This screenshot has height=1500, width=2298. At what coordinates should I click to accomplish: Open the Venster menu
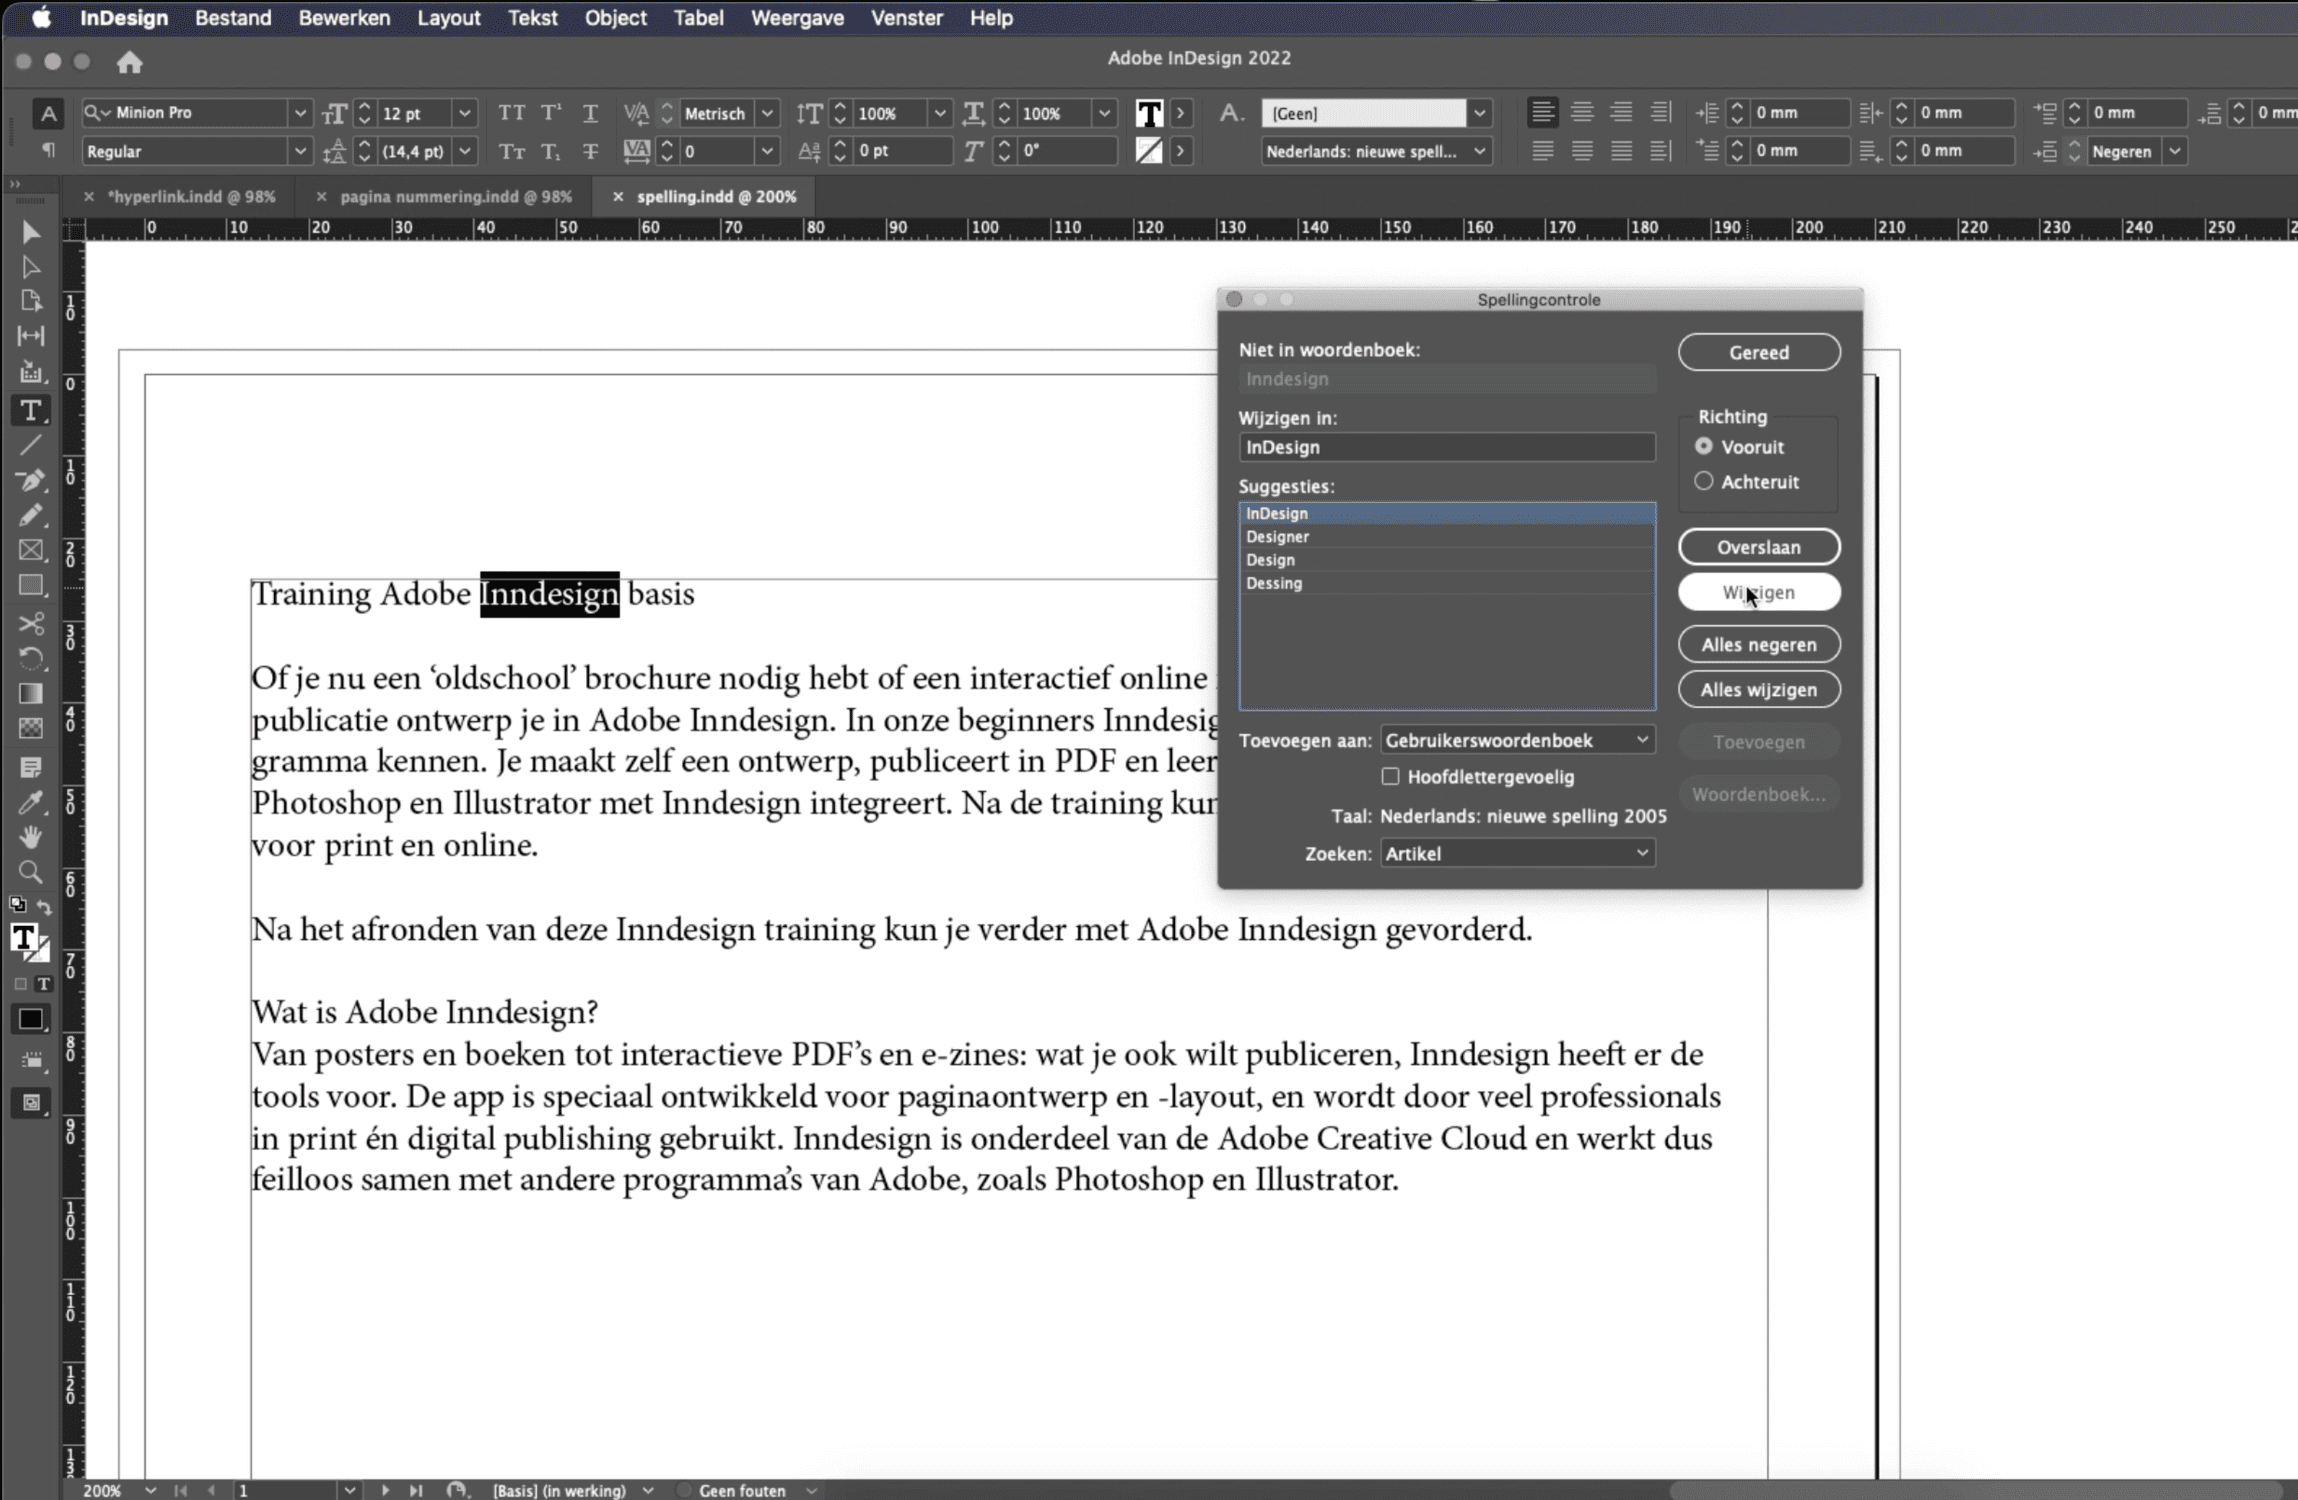click(906, 17)
